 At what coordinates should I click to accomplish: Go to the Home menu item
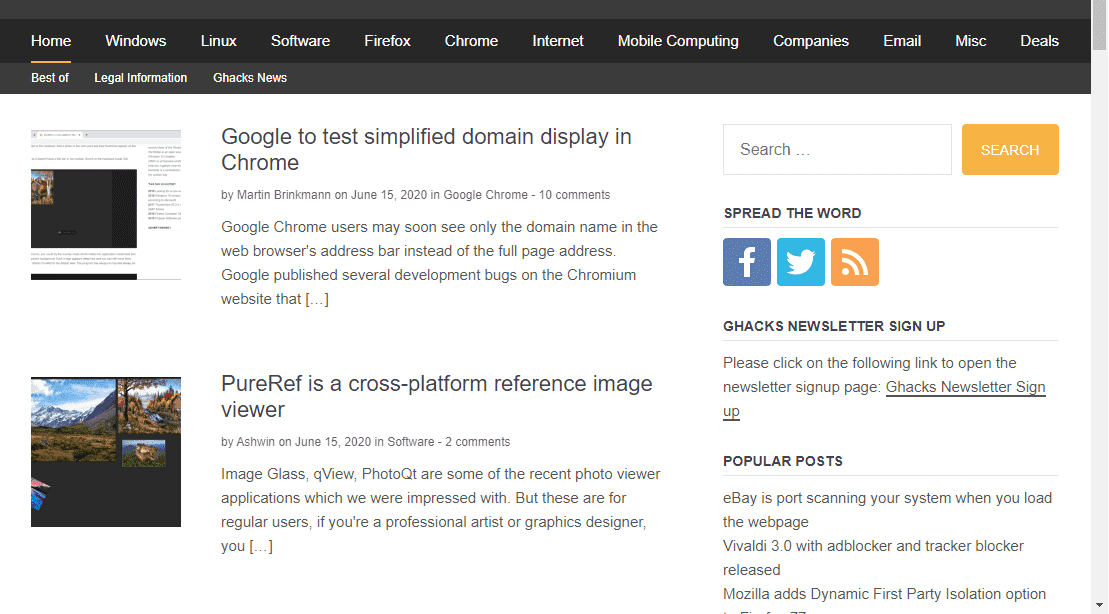tap(51, 41)
